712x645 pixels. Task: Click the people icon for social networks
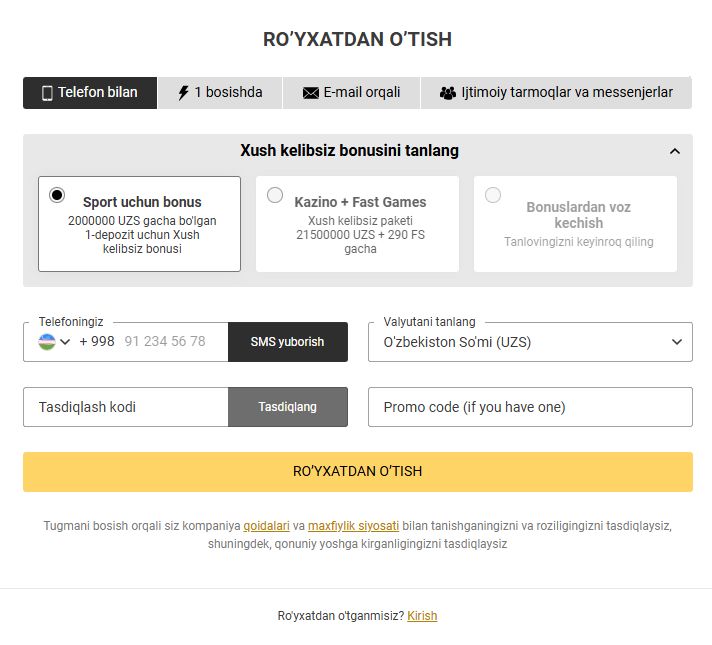point(447,93)
